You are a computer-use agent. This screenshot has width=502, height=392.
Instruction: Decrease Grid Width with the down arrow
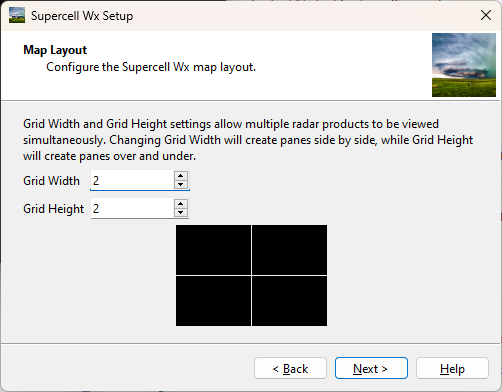pyautogui.click(x=181, y=184)
